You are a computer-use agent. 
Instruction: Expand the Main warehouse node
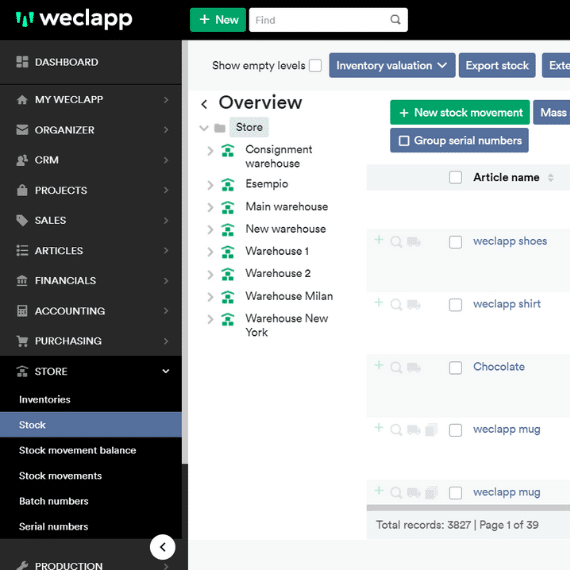210,208
